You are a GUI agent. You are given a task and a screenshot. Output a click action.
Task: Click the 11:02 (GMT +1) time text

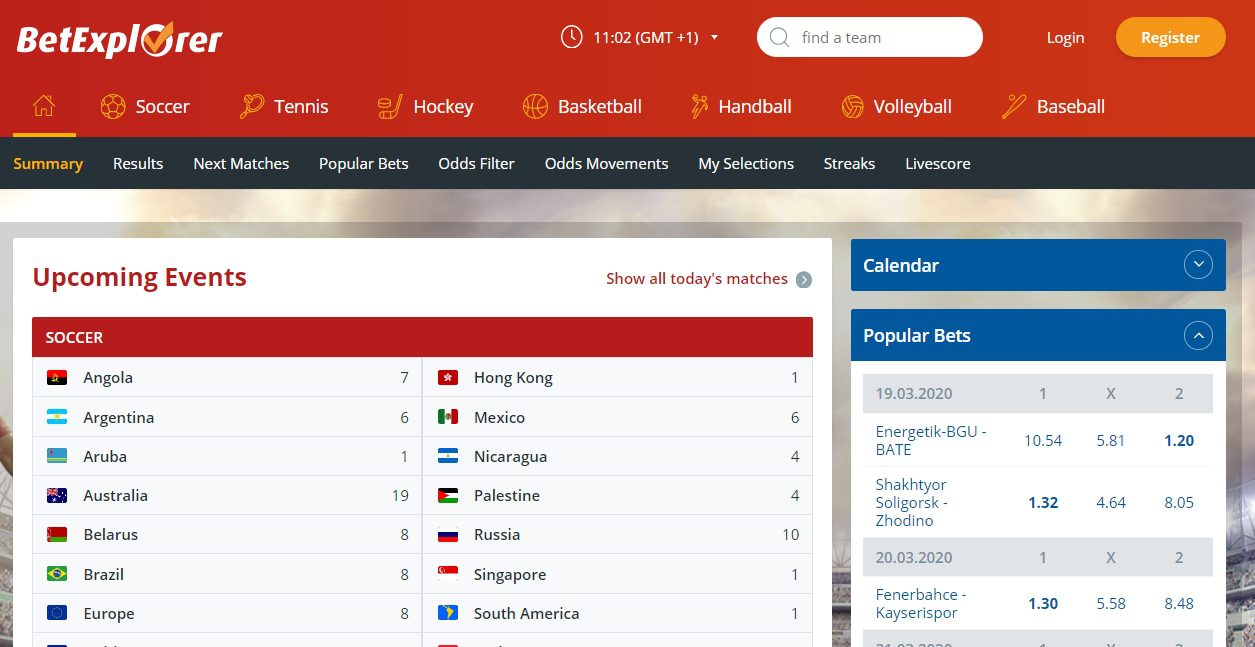pos(645,38)
